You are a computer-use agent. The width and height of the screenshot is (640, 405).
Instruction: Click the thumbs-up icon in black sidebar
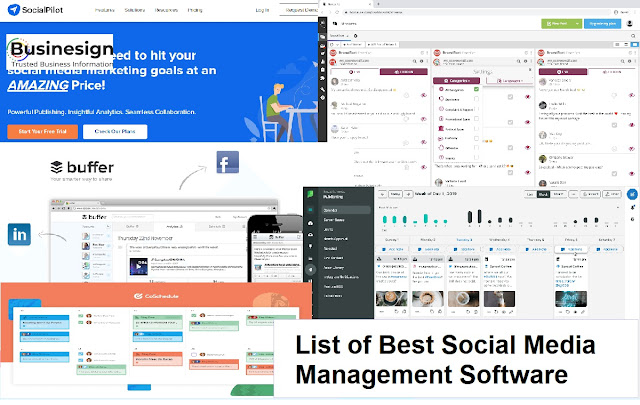pos(322,62)
